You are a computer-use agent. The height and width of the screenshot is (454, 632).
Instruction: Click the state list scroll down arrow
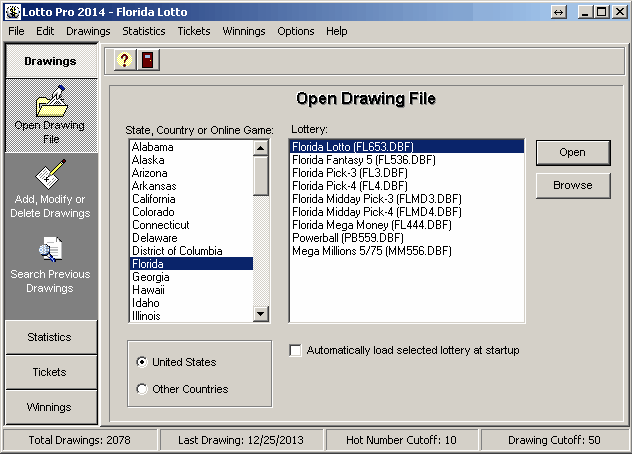(261, 314)
